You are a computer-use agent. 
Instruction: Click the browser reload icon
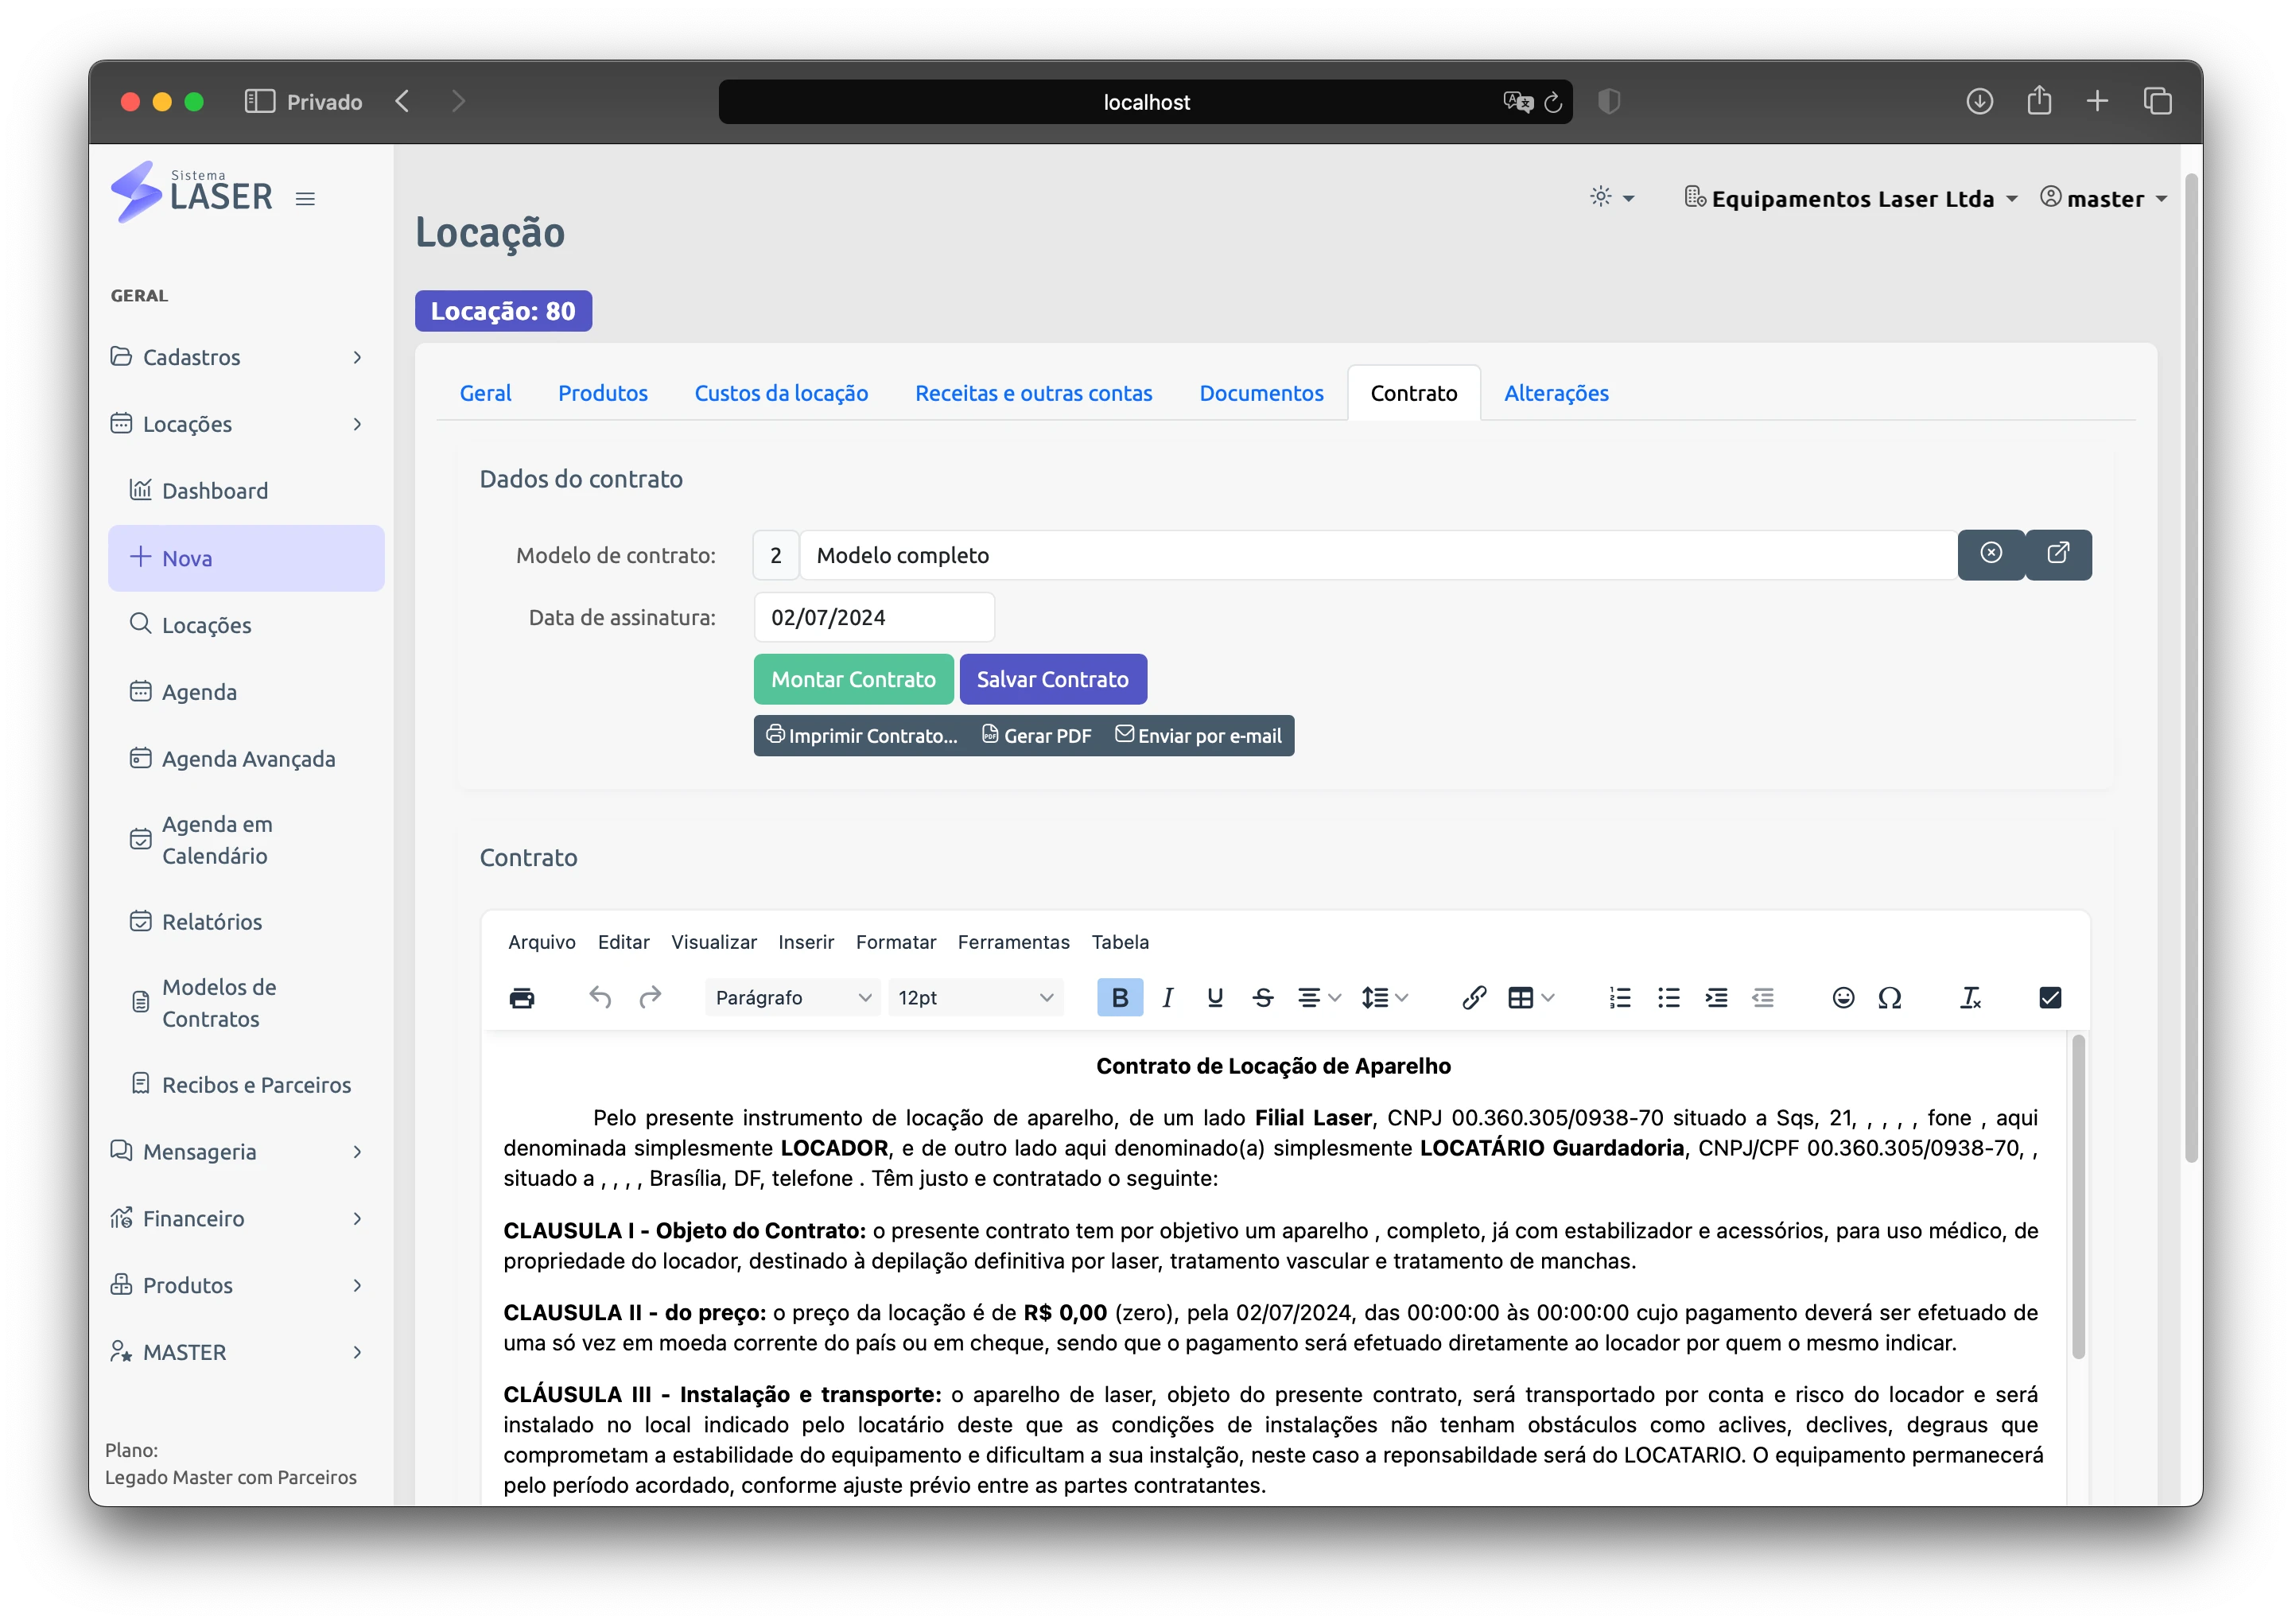(x=1553, y=102)
